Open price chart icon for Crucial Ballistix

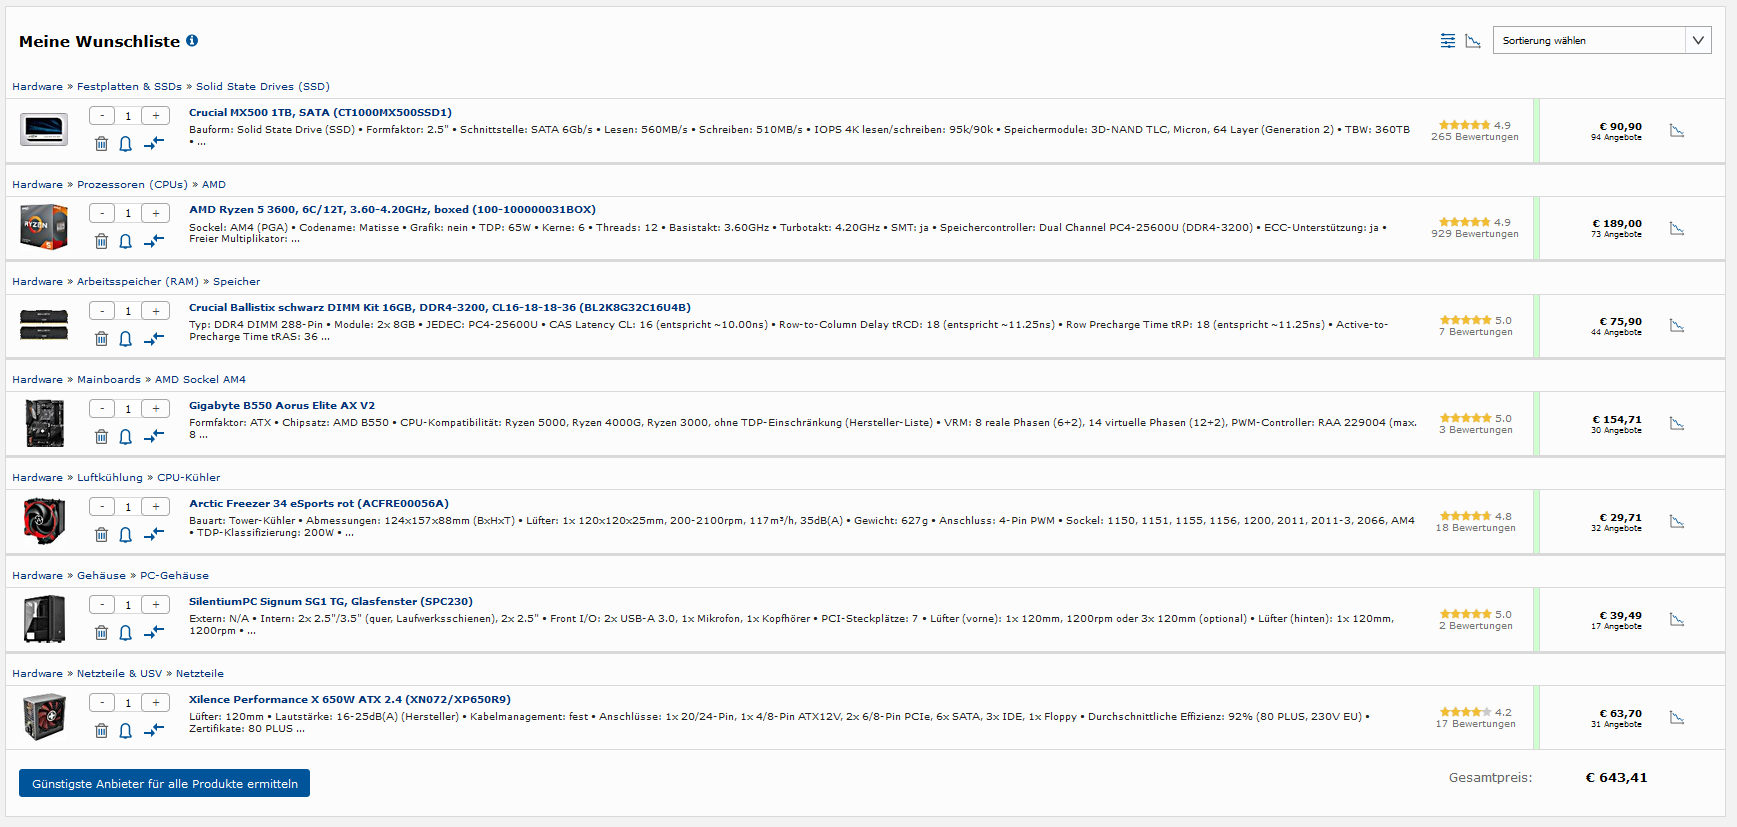click(x=1677, y=326)
